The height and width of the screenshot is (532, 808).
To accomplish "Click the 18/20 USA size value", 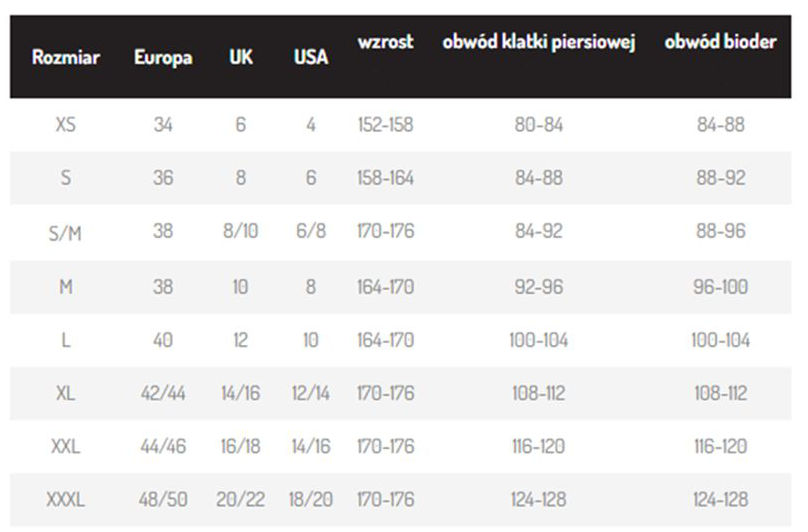I will coord(311,499).
